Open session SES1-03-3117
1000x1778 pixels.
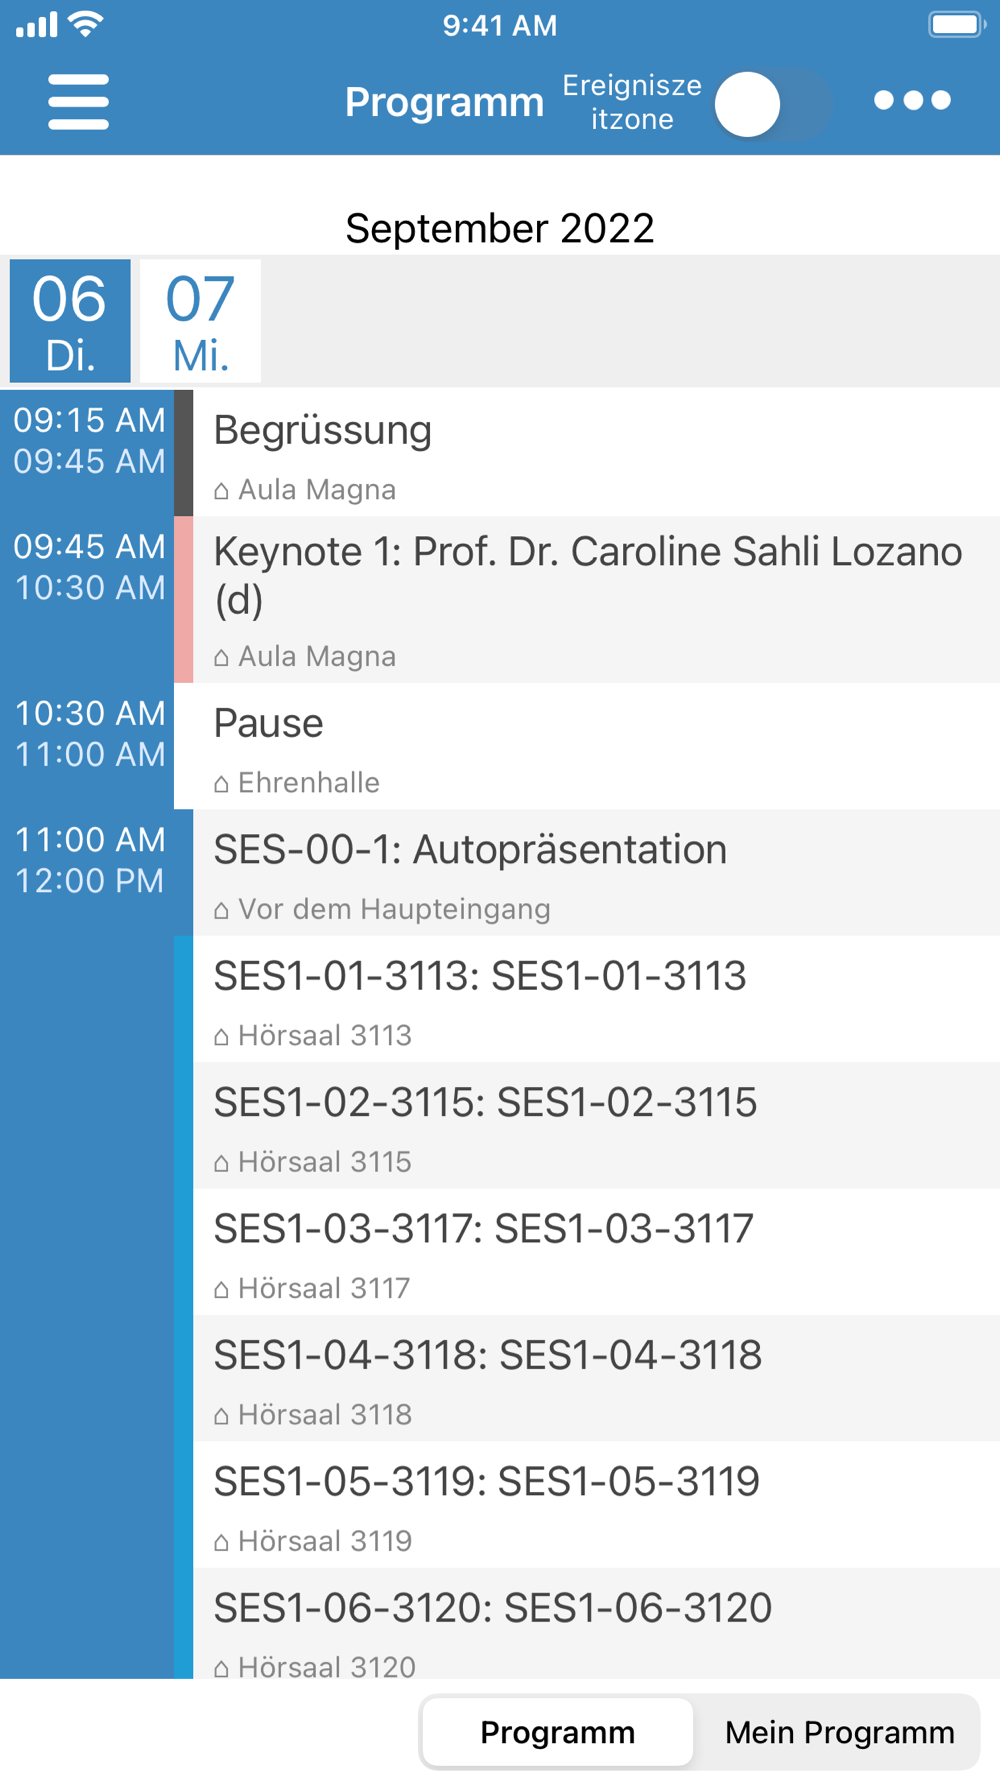(595, 1252)
